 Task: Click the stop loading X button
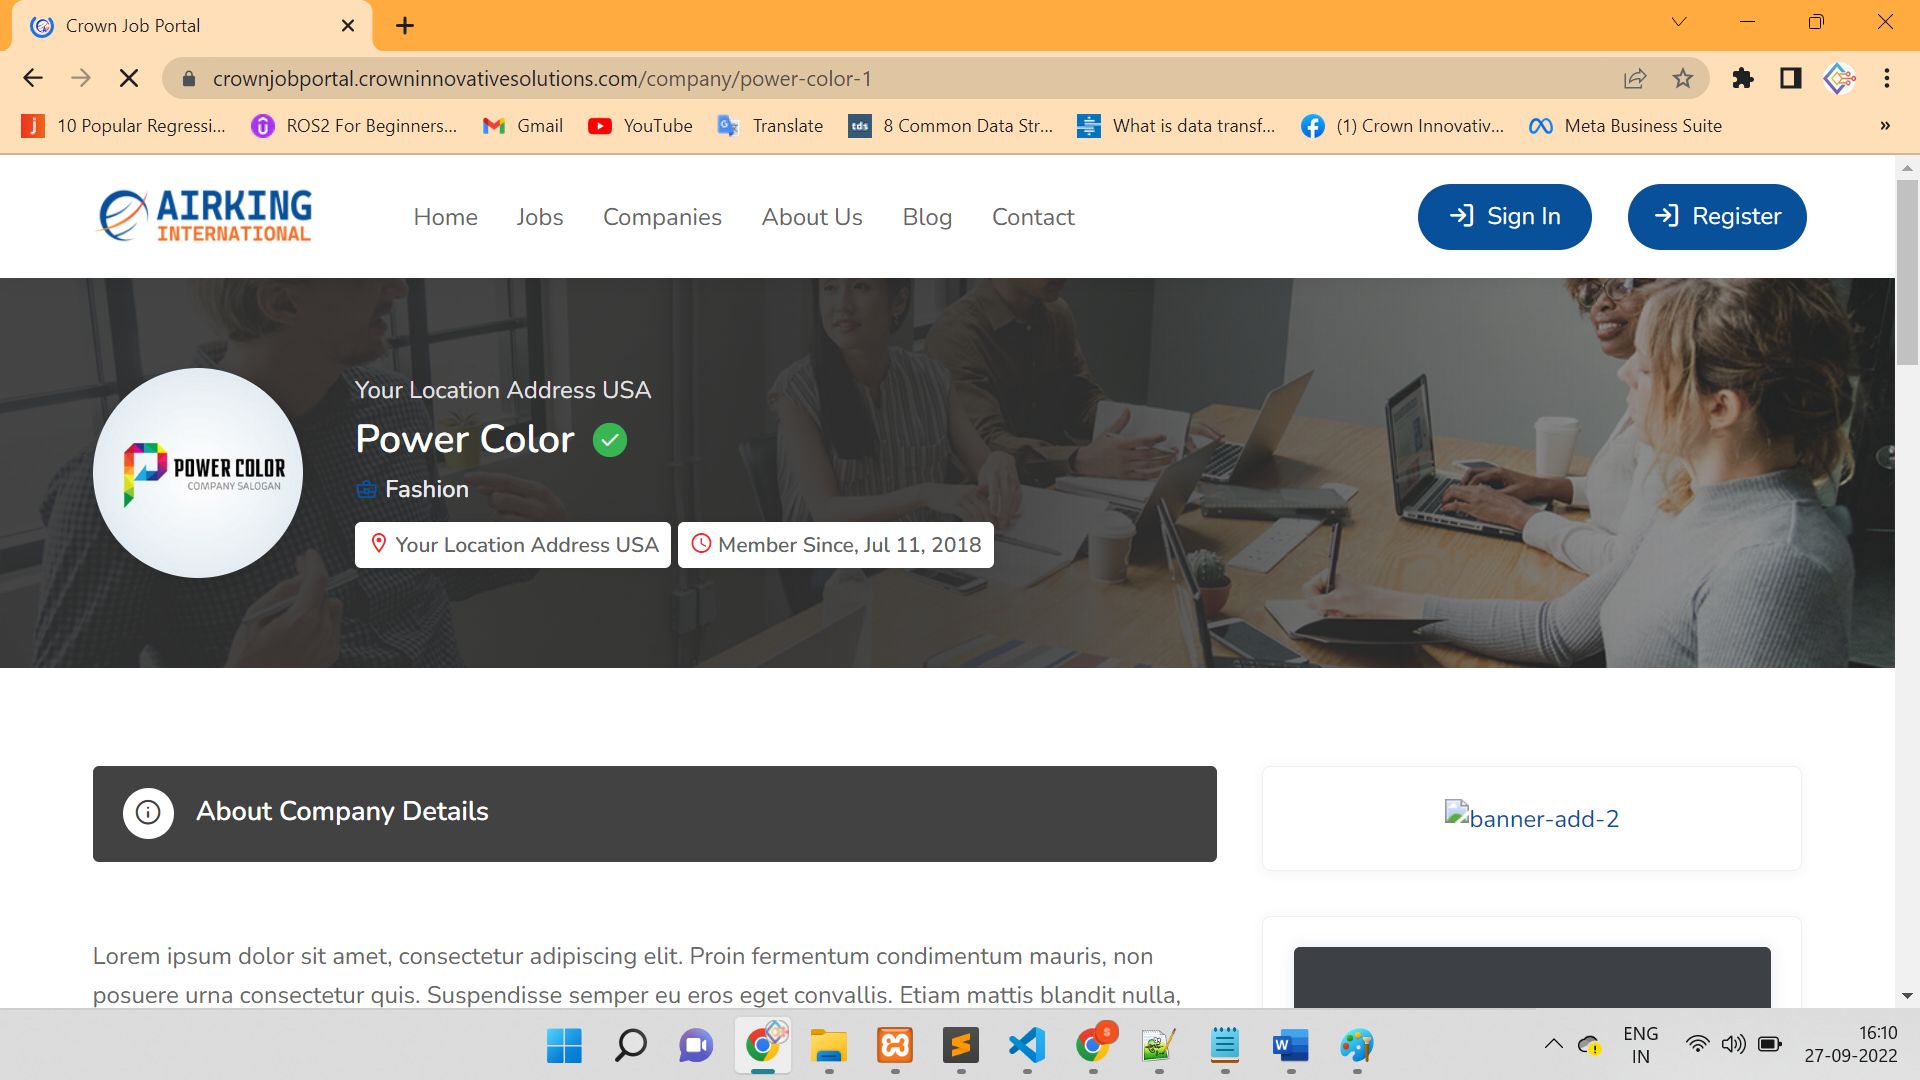click(129, 78)
